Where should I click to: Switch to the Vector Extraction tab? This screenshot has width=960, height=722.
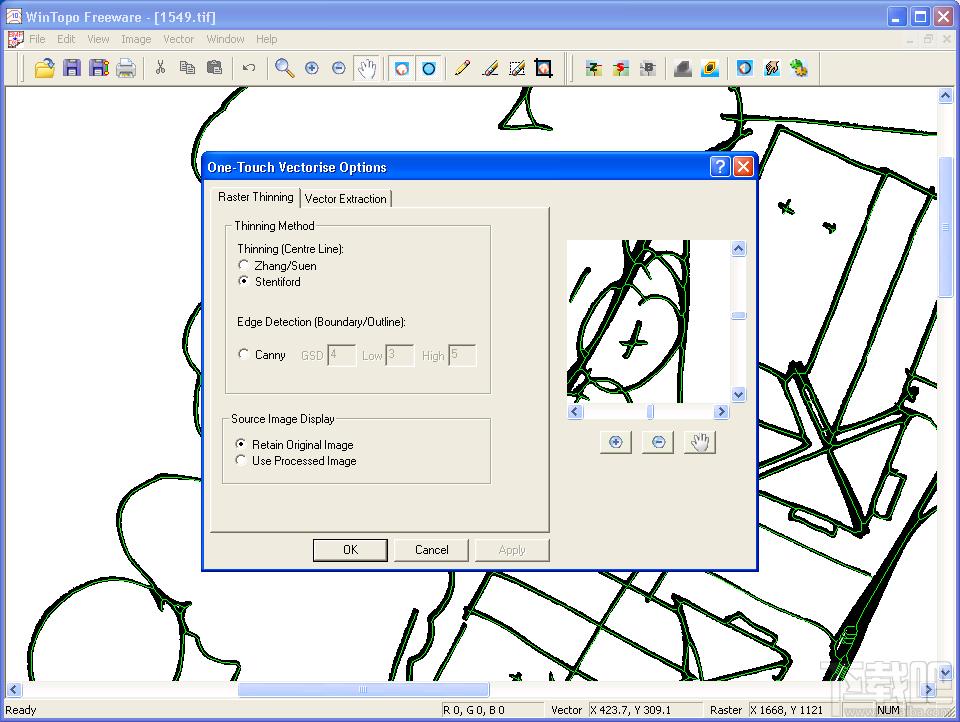click(x=345, y=198)
